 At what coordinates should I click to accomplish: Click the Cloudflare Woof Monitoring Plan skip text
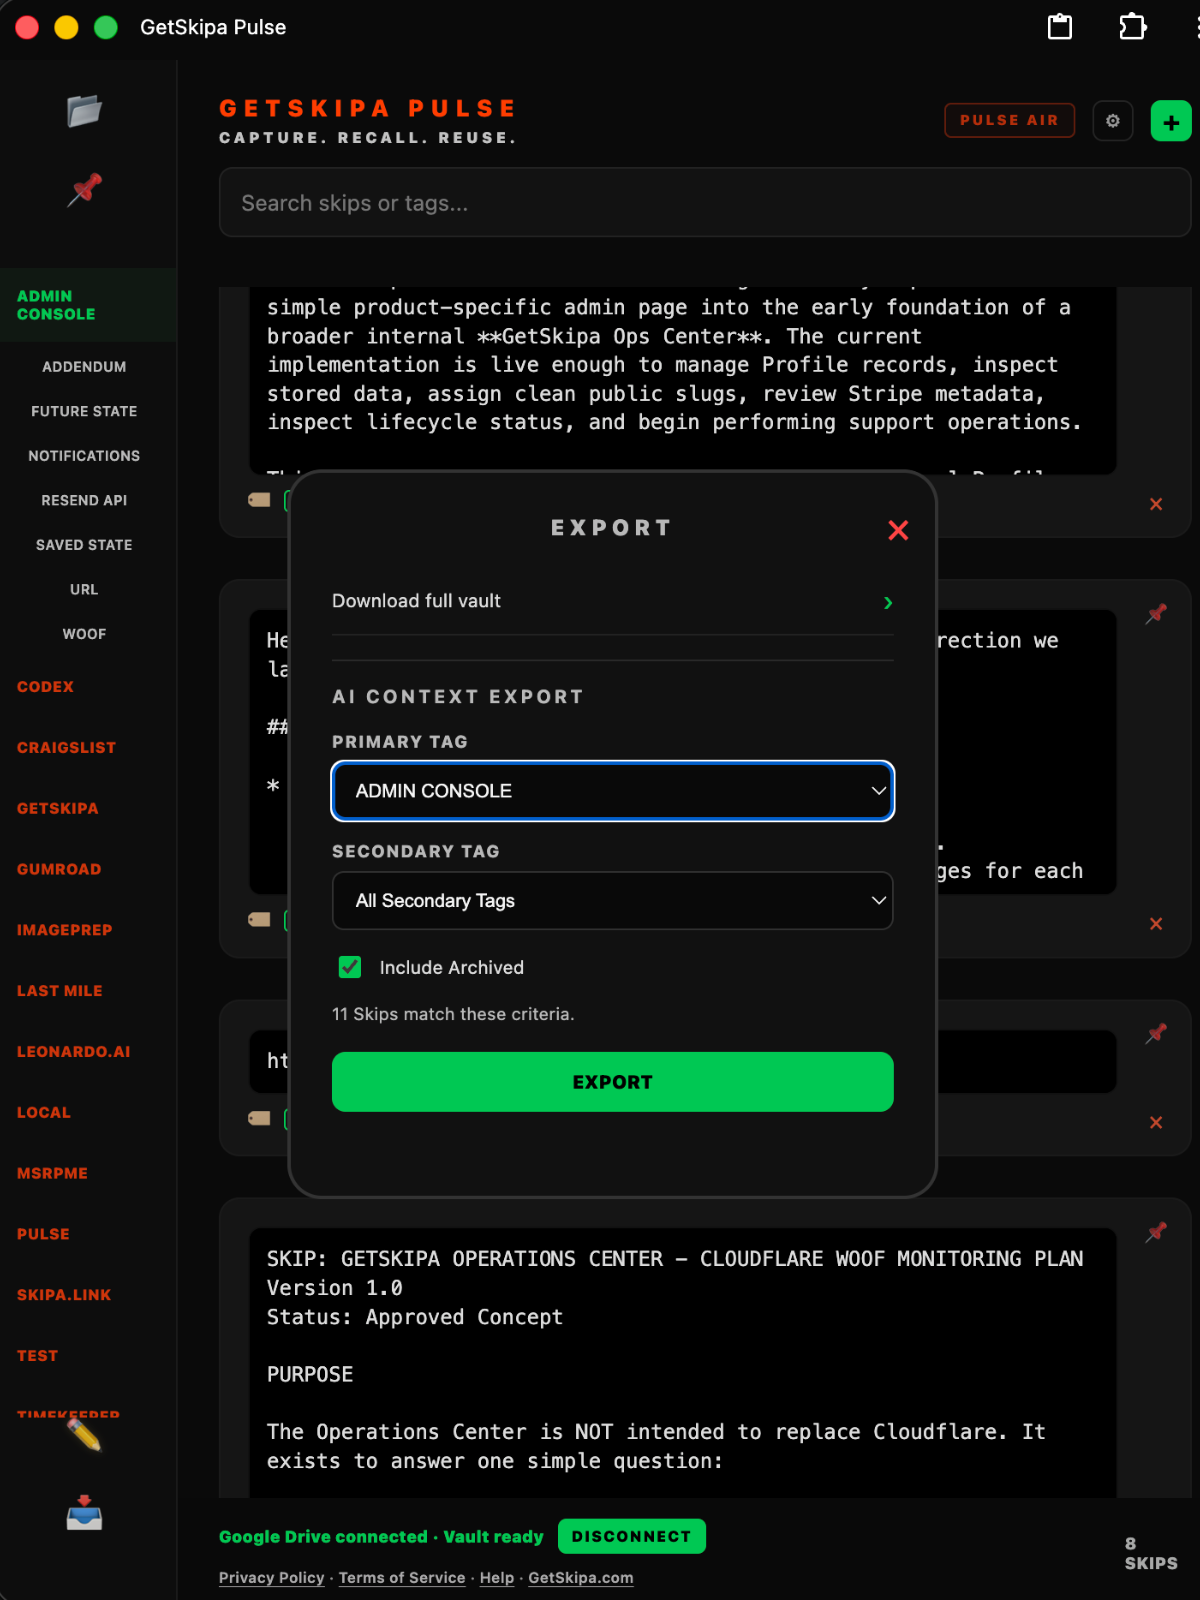pos(682,1362)
